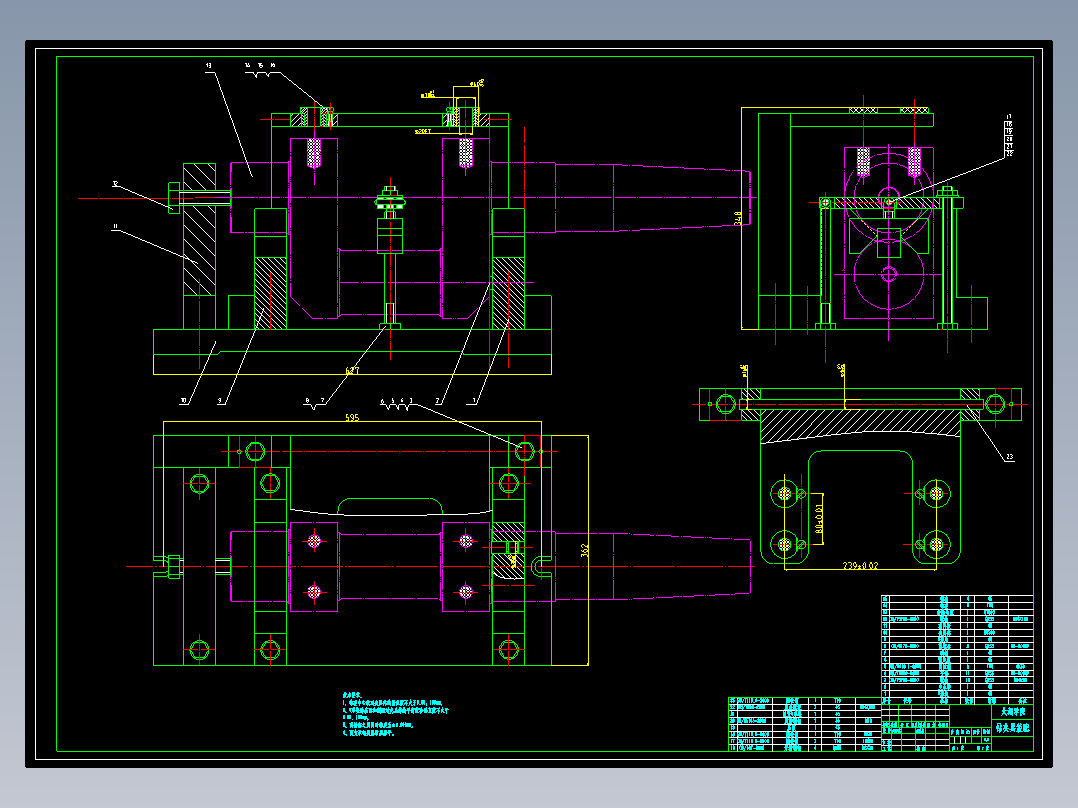Select part callout number 10

[184, 400]
